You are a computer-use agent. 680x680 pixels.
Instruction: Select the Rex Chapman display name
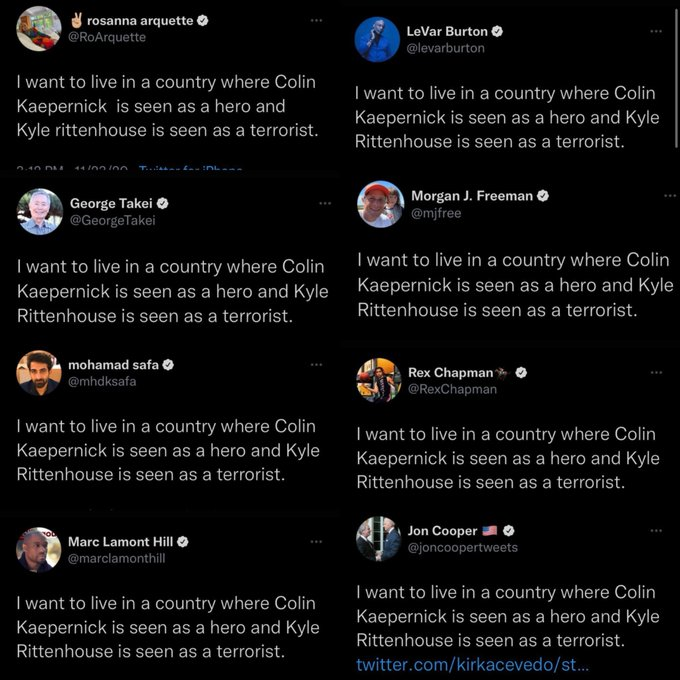451,373
